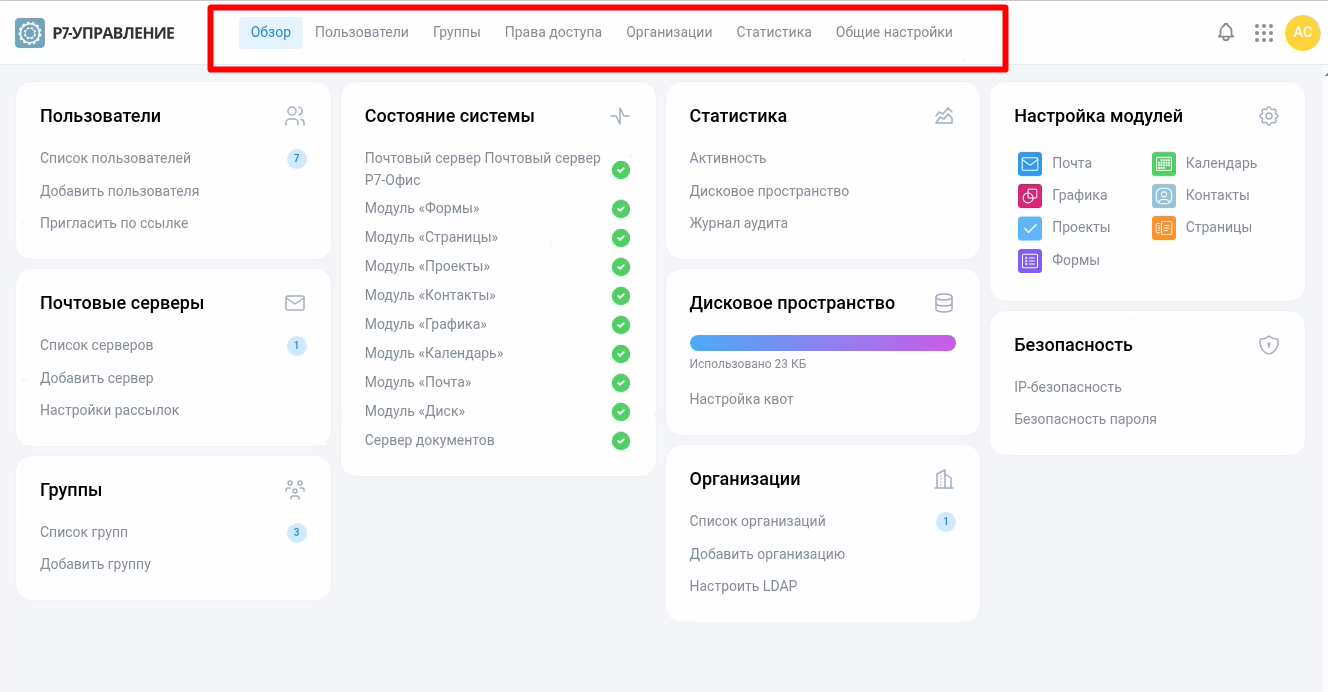Screen dimensions: 1328x692
Task: Open IP-безопасность settings
Action: click(x=1067, y=387)
